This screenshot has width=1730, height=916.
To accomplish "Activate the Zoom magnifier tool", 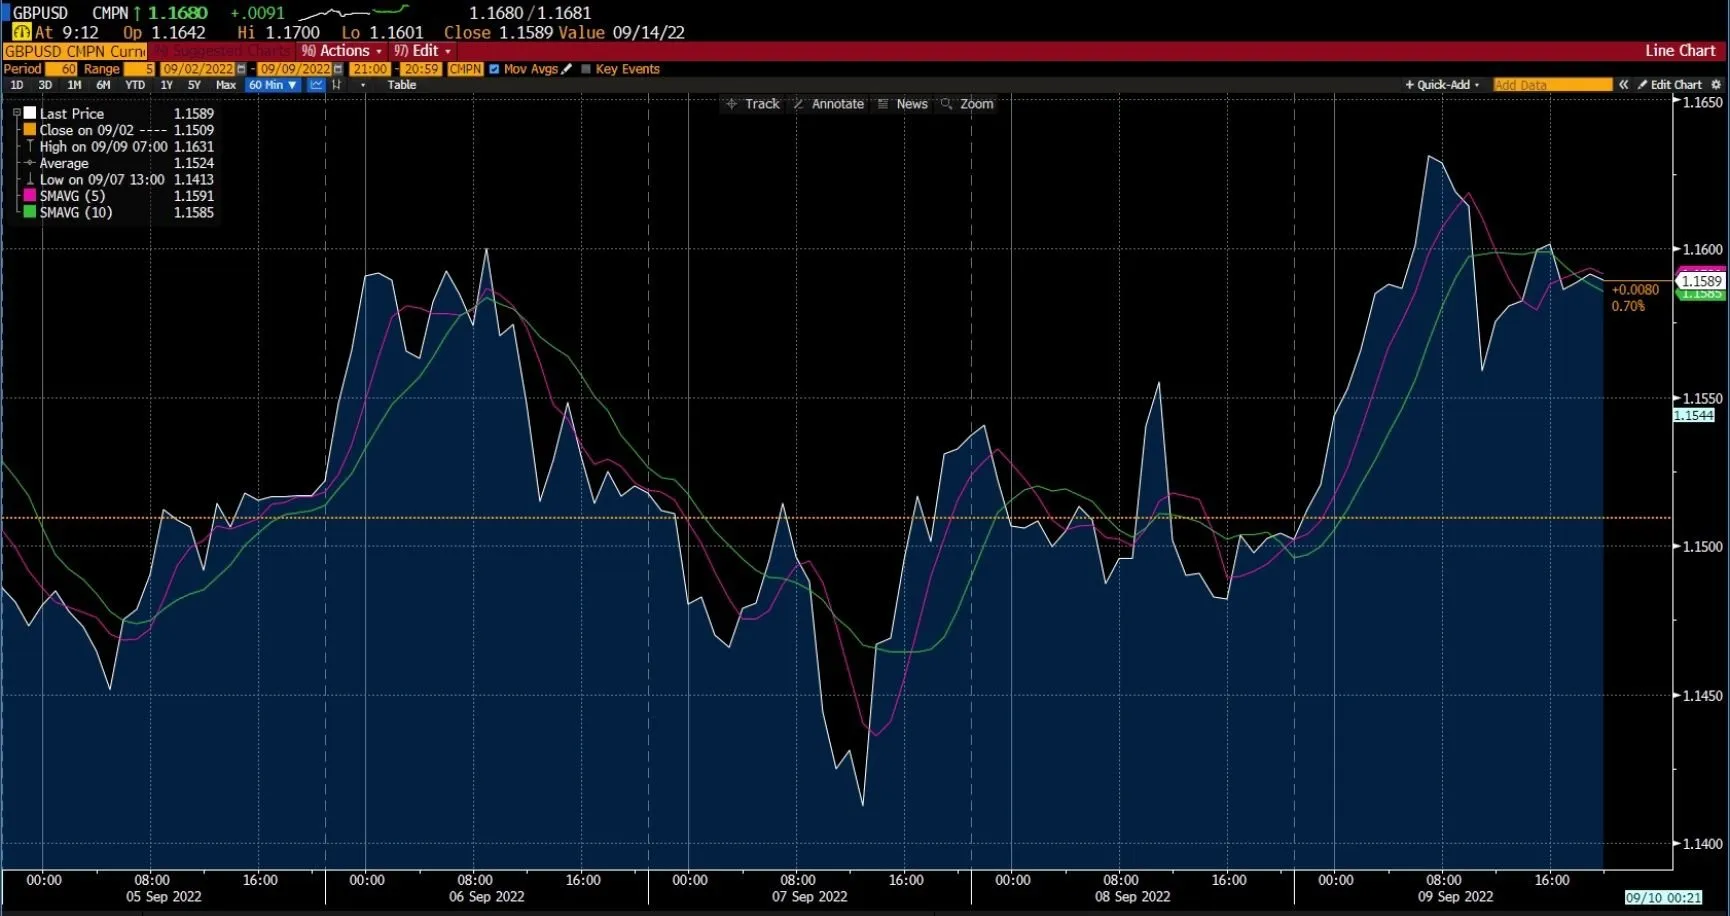I will (965, 103).
